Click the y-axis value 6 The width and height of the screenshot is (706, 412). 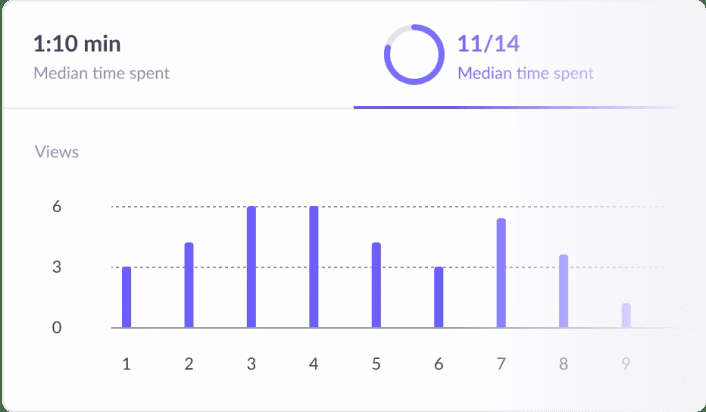click(58, 207)
